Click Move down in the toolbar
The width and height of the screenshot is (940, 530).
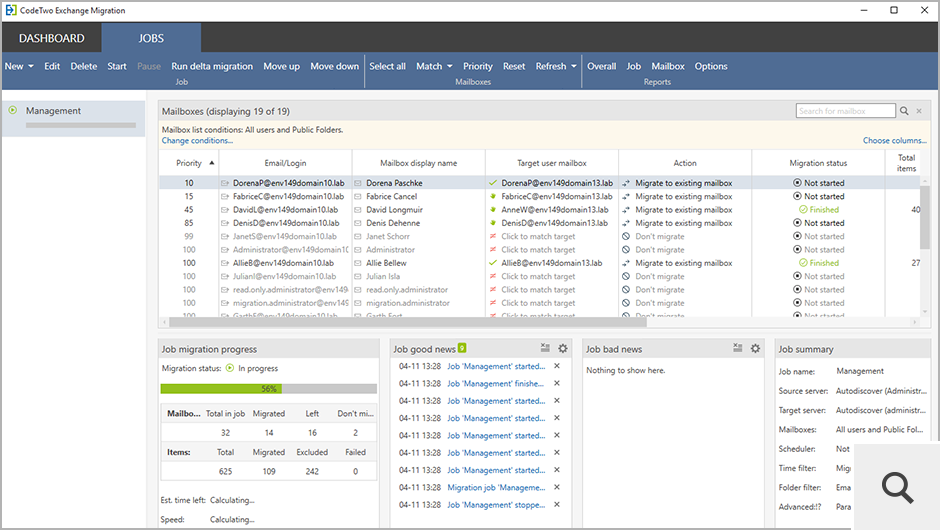click(x=335, y=66)
